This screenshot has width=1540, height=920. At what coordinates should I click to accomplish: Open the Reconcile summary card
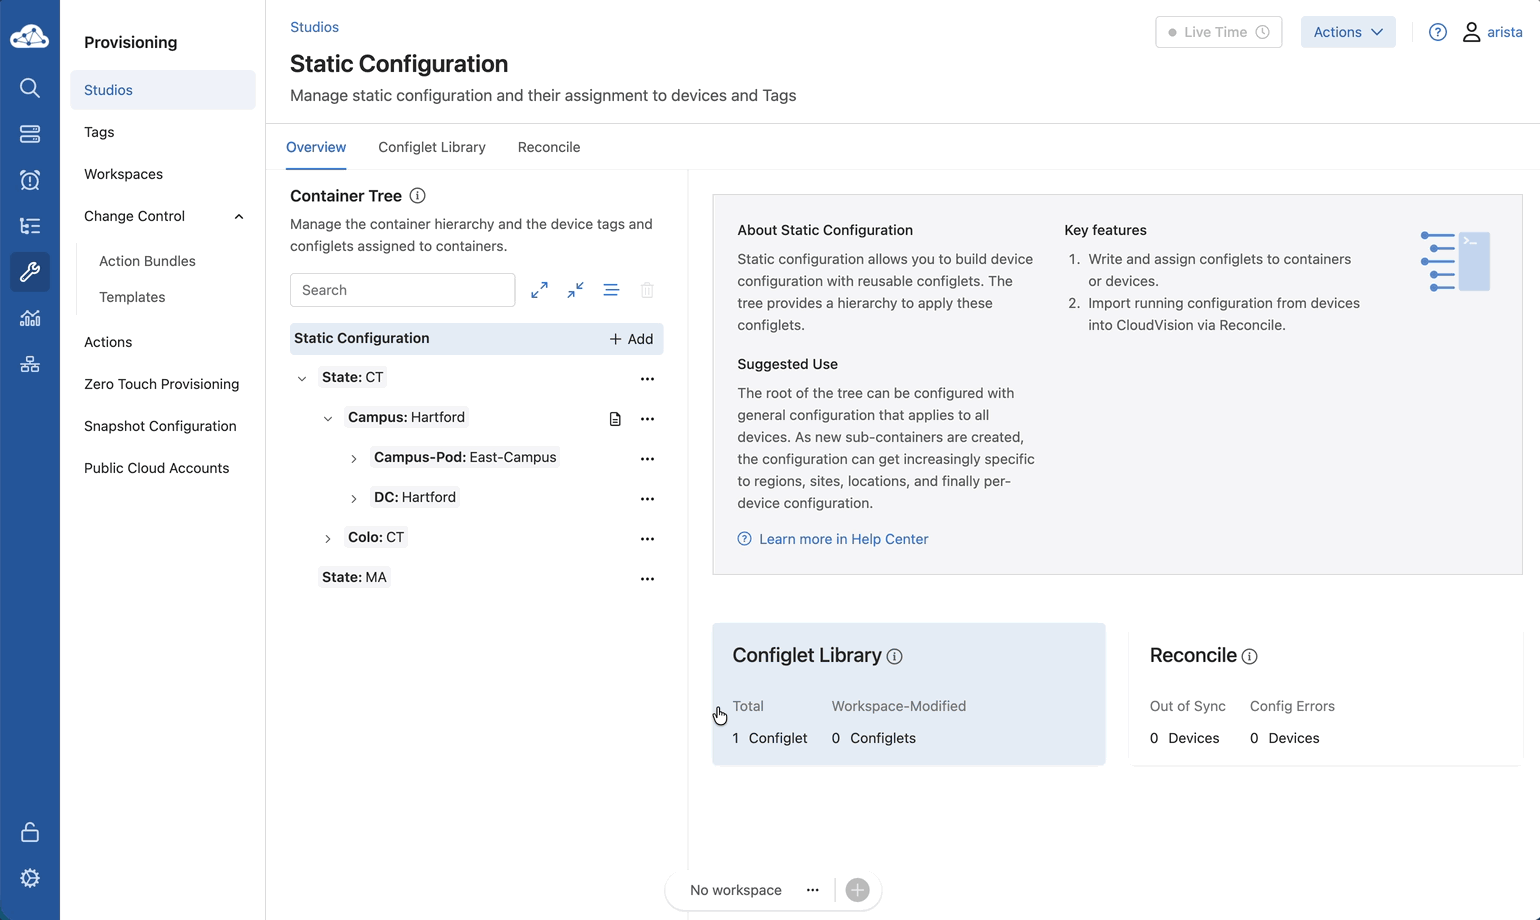tap(1324, 694)
